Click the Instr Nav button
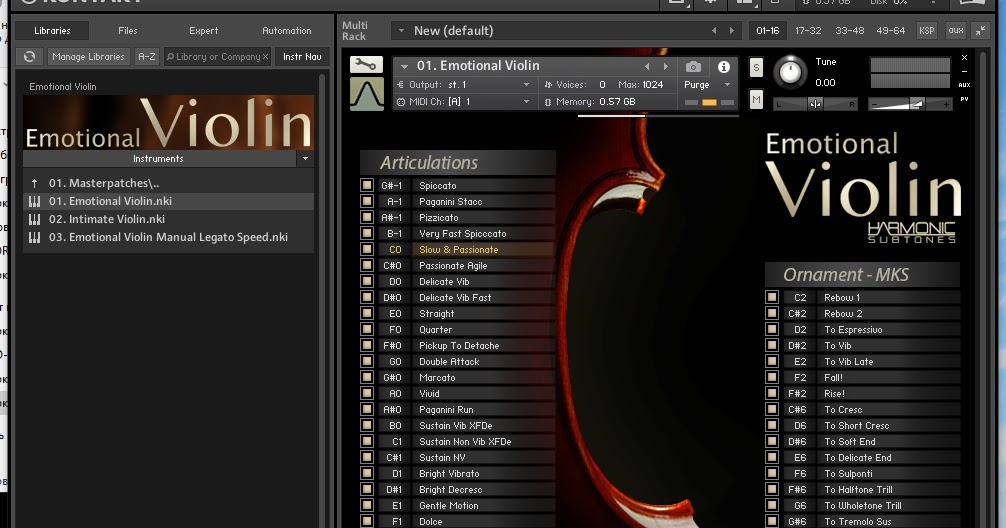The height and width of the screenshot is (528, 1006). 302,56
